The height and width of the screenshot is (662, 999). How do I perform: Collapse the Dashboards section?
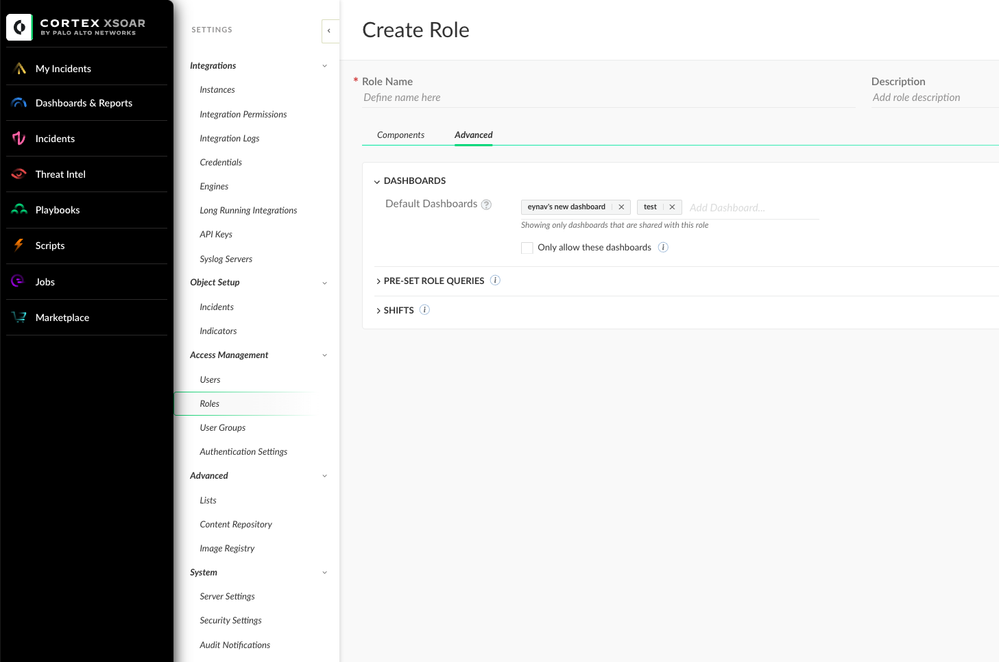point(377,182)
